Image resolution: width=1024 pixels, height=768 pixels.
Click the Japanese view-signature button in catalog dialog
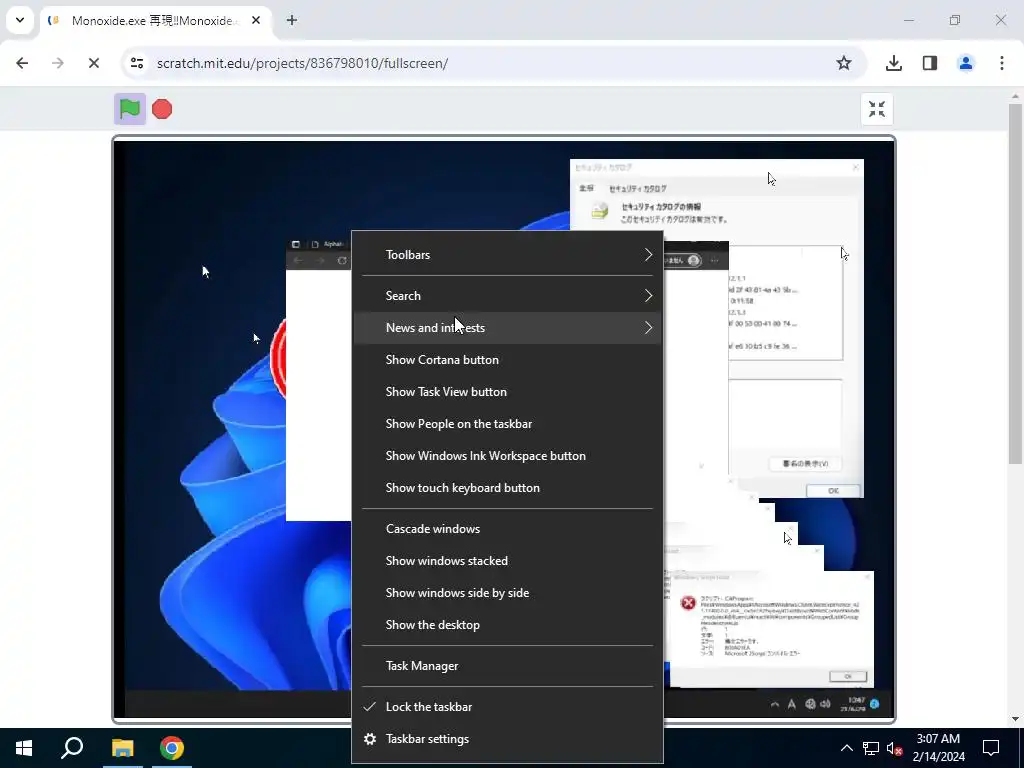pos(805,464)
